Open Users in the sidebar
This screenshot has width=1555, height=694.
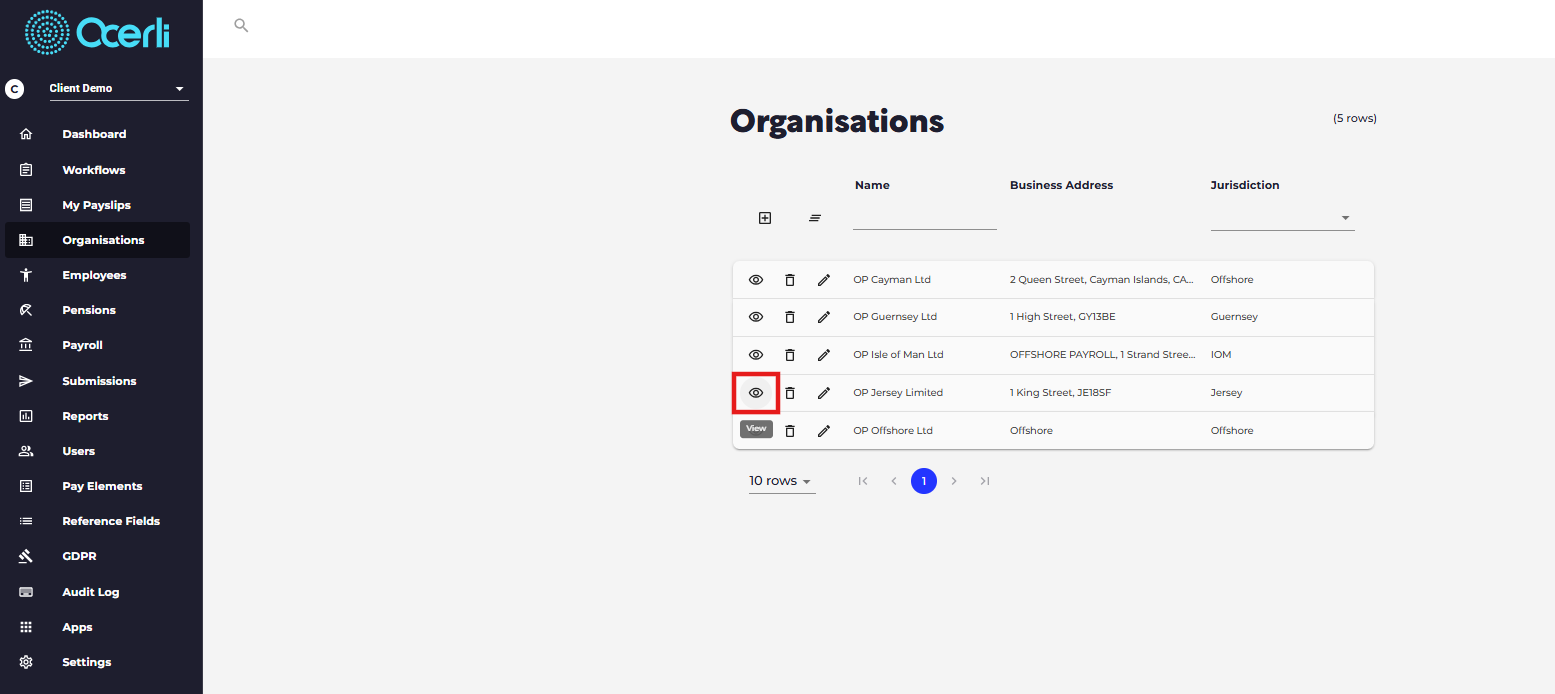coord(96,451)
